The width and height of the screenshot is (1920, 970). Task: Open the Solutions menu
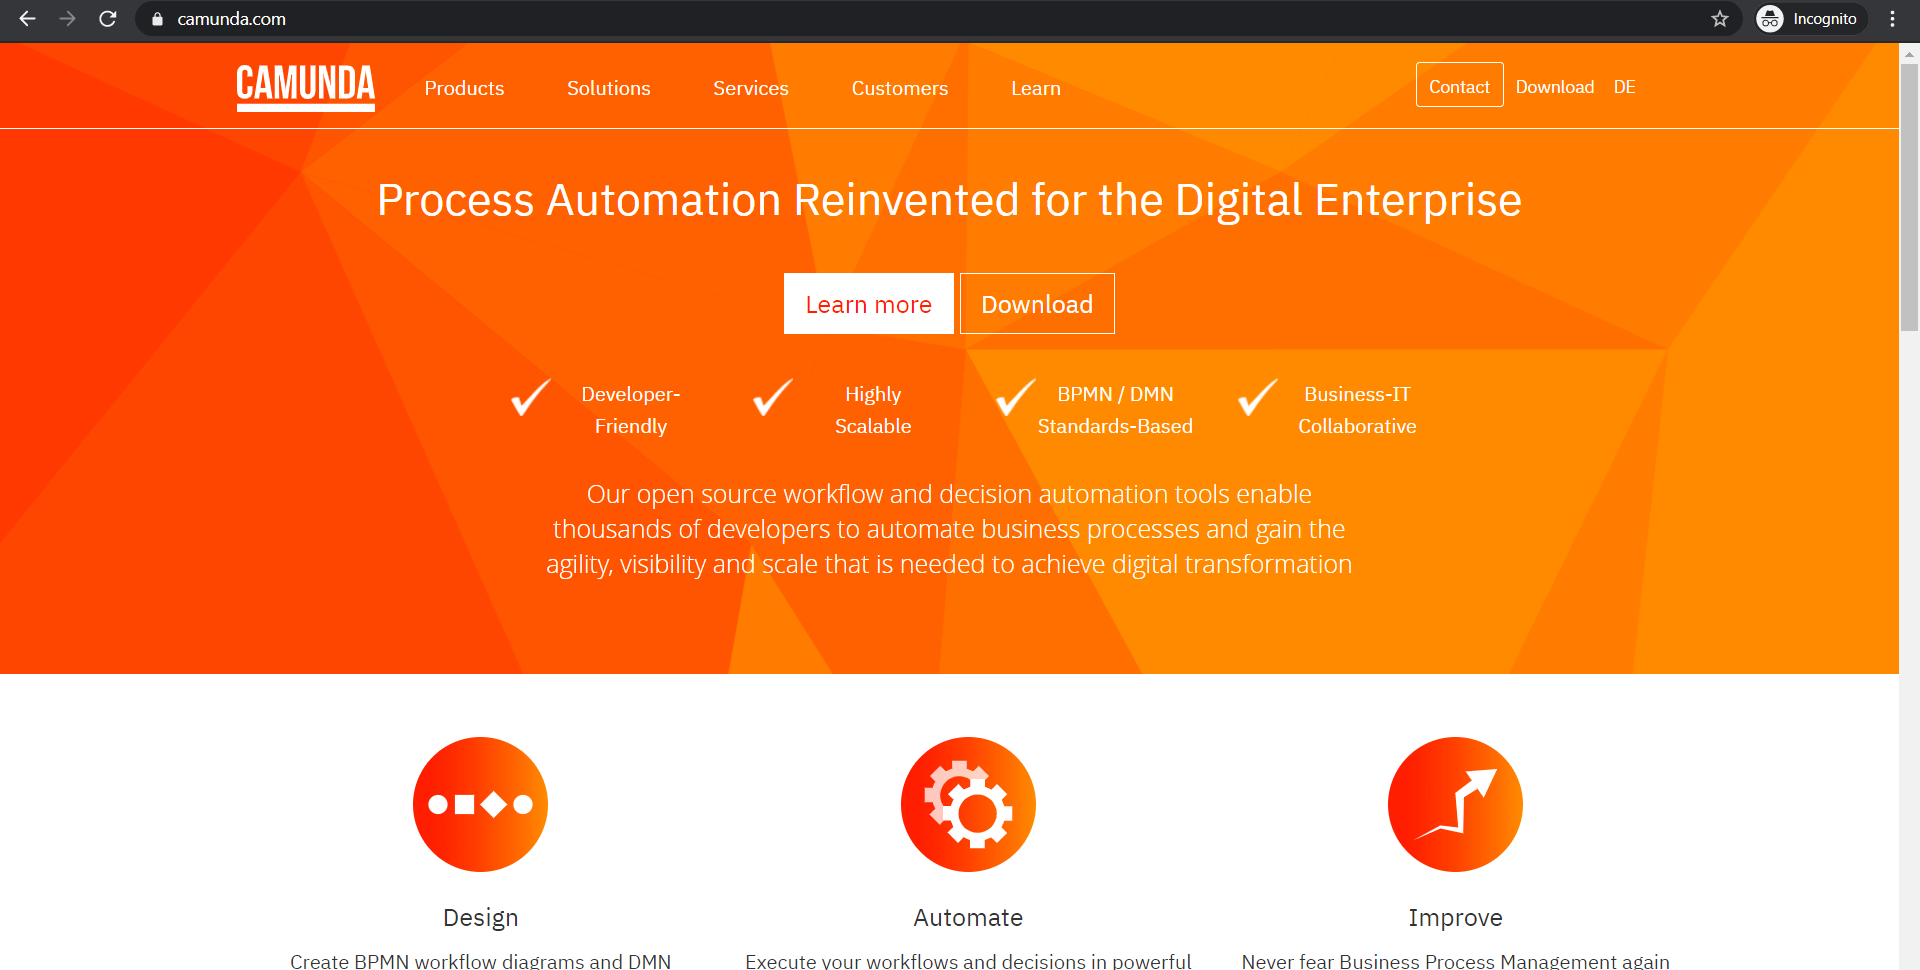(x=609, y=88)
